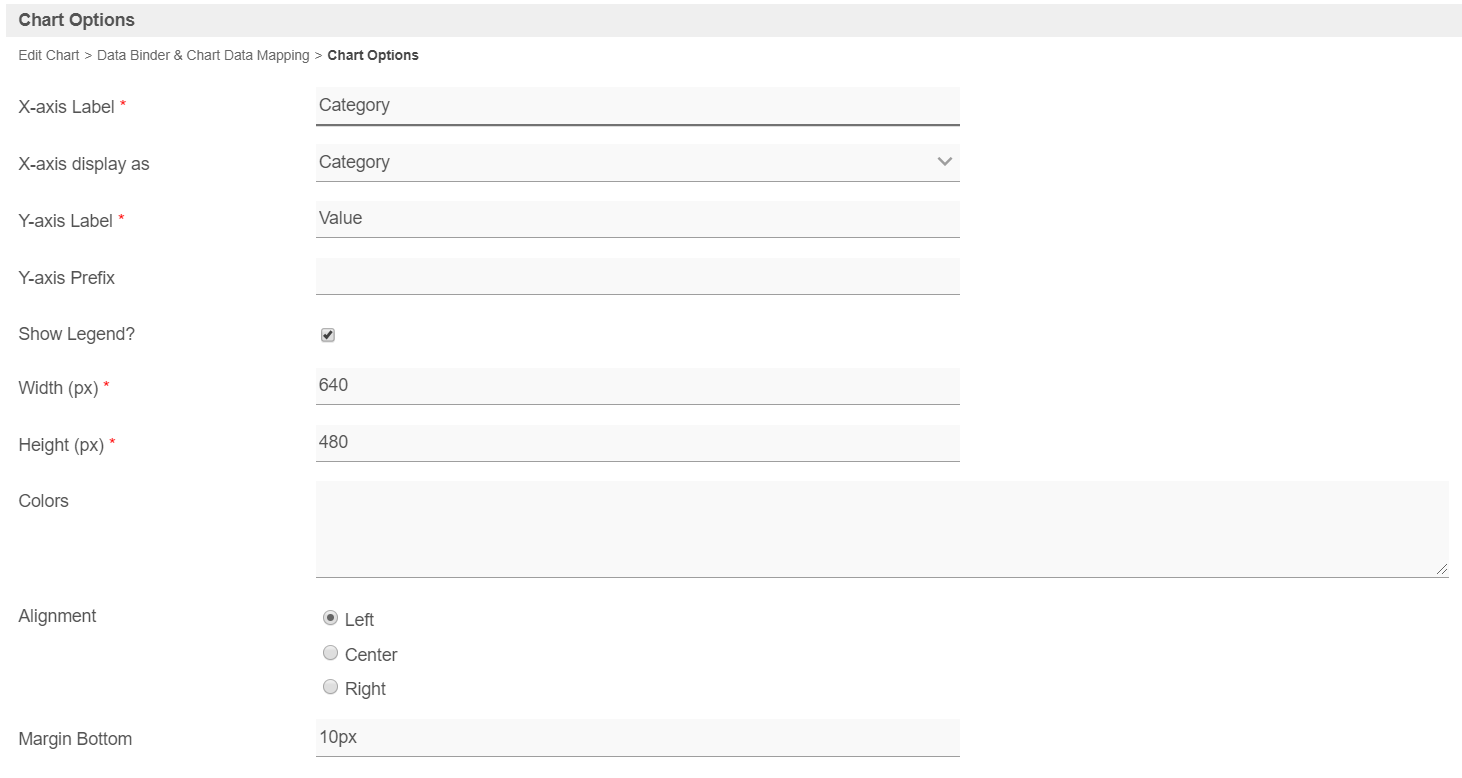1462x778 pixels.
Task: Click the Height (px) field showing 480
Action: coord(637,442)
